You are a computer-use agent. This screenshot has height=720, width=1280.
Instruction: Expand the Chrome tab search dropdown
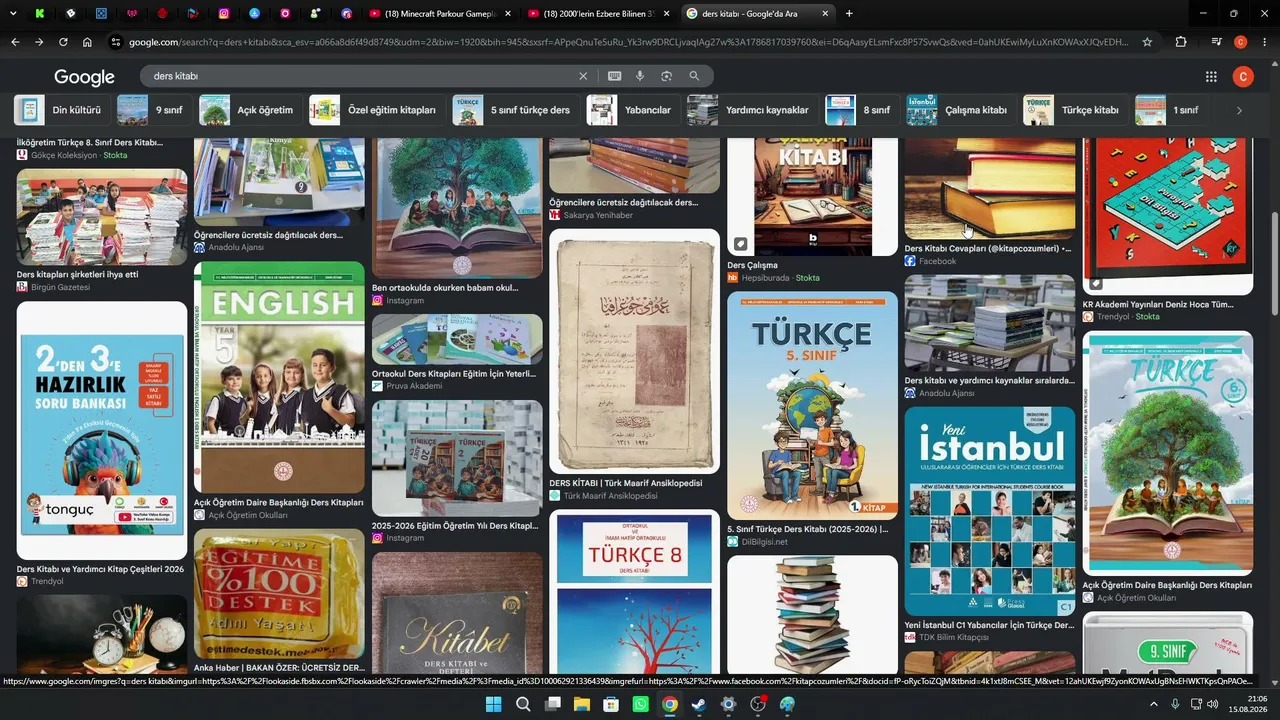(13, 14)
